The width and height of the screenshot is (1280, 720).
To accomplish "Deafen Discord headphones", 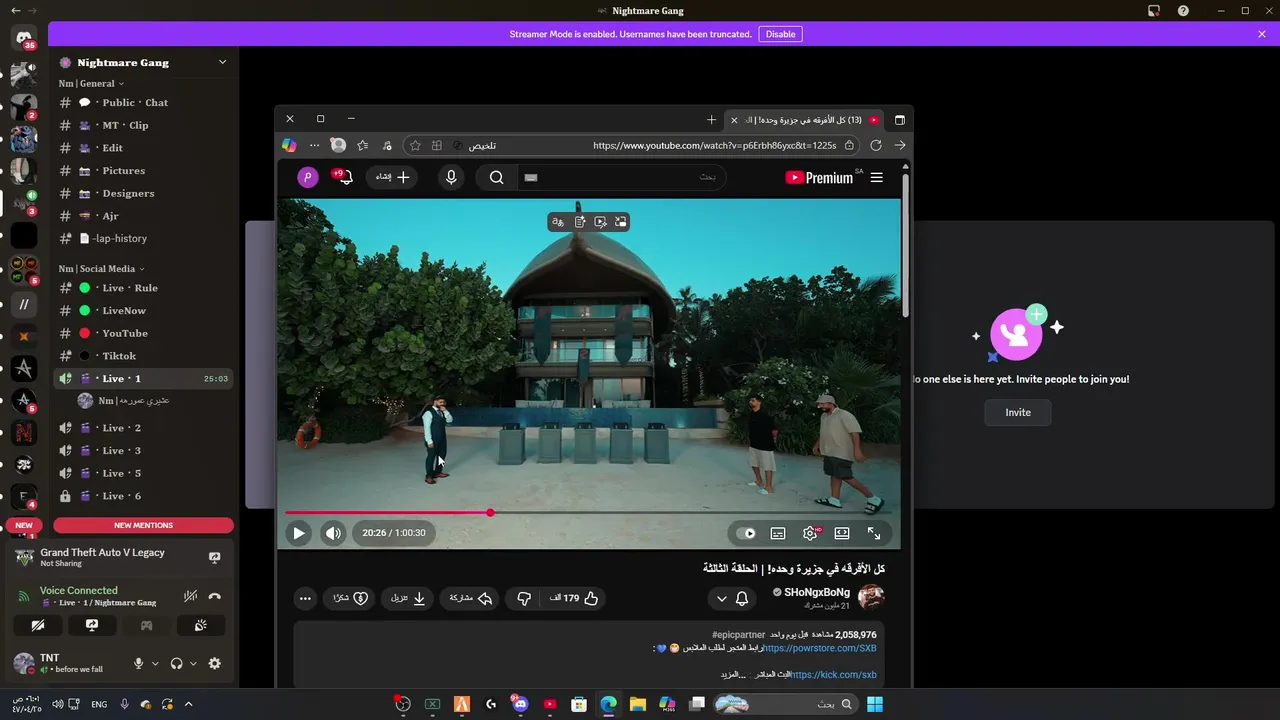I will 177,663.
